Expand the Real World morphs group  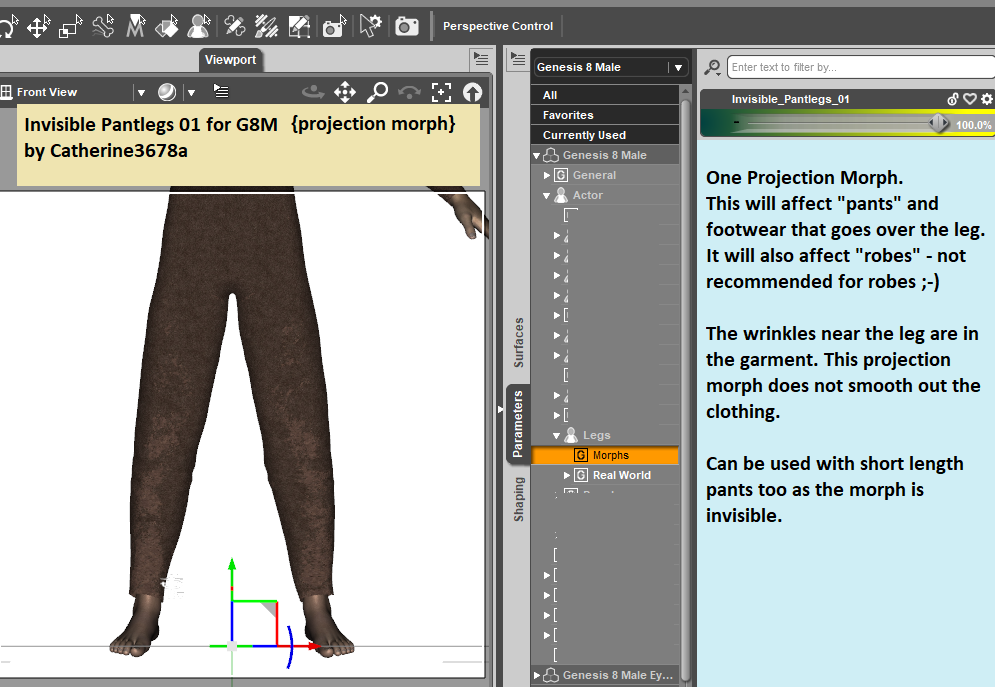pyautogui.click(x=567, y=474)
